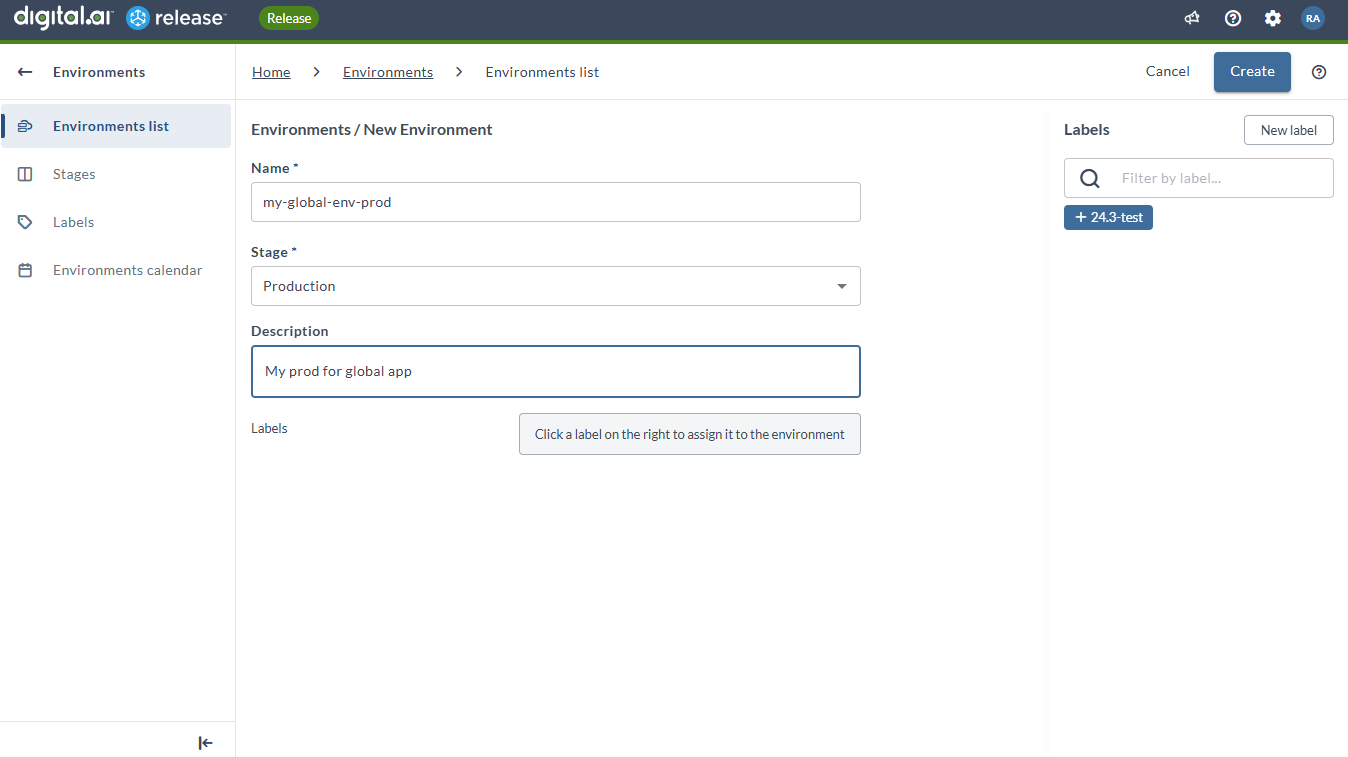The image size is (1348, 757).
Task: Open the Stage dropdown showing Production
Action: (555, 286)
